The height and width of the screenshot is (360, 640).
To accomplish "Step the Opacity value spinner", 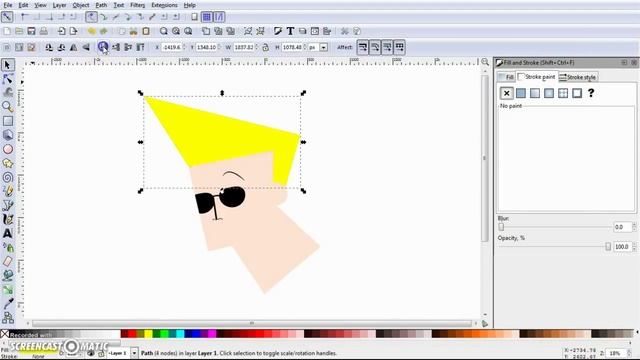I will [634, 247].
